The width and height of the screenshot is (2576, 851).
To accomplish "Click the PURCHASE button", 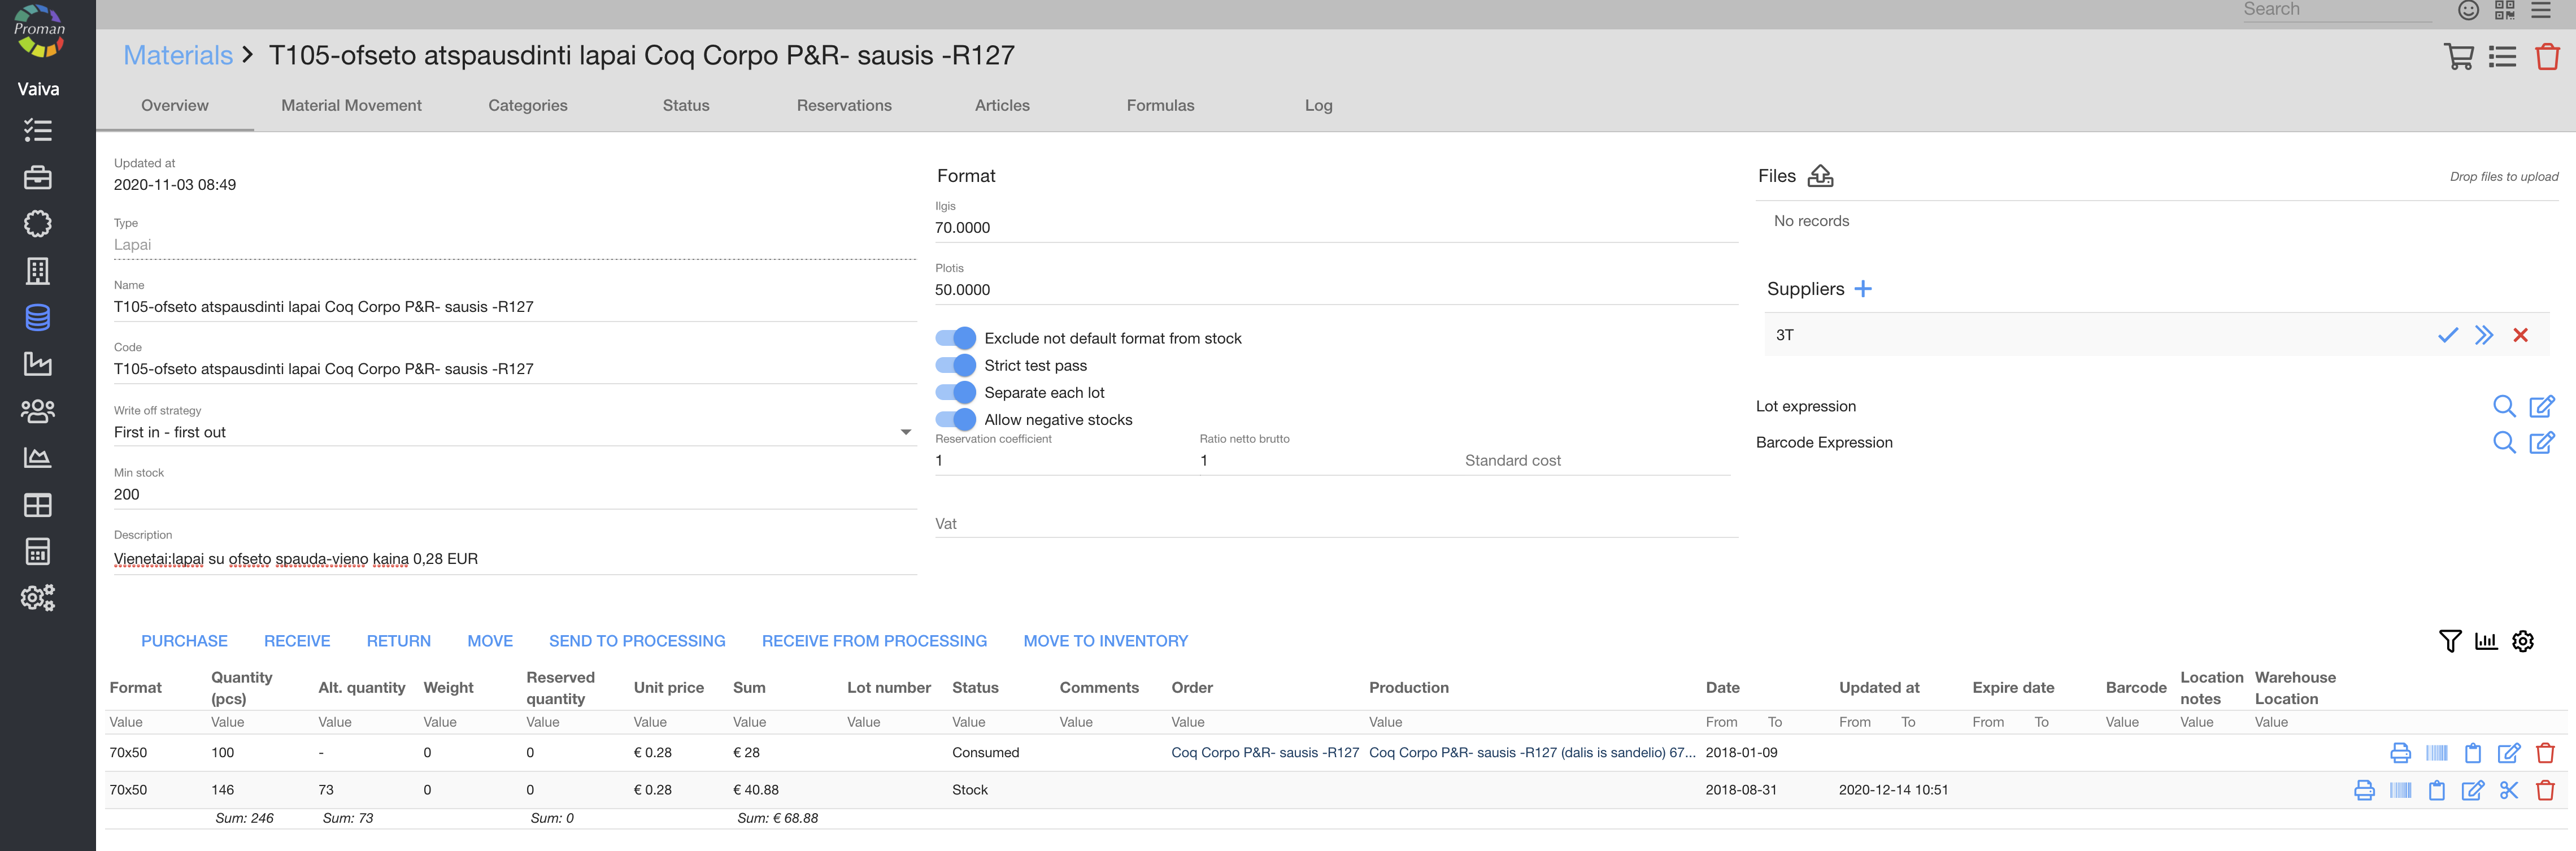I will (184, 641).
